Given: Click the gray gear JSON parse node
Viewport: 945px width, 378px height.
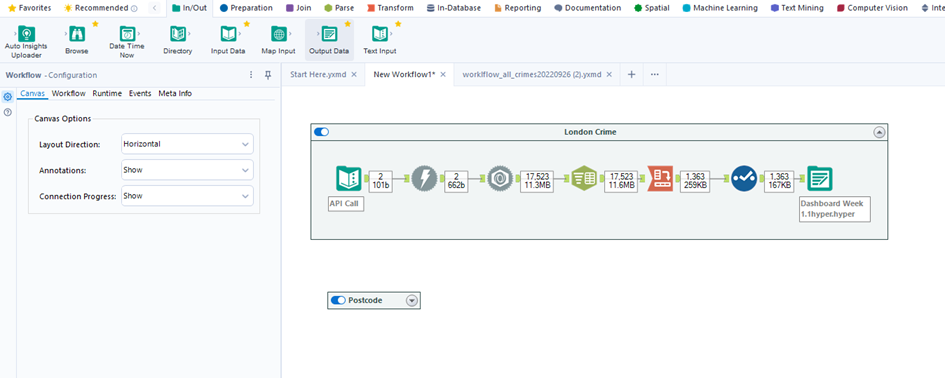Looking at the screenshot, I should coord(500,179).
